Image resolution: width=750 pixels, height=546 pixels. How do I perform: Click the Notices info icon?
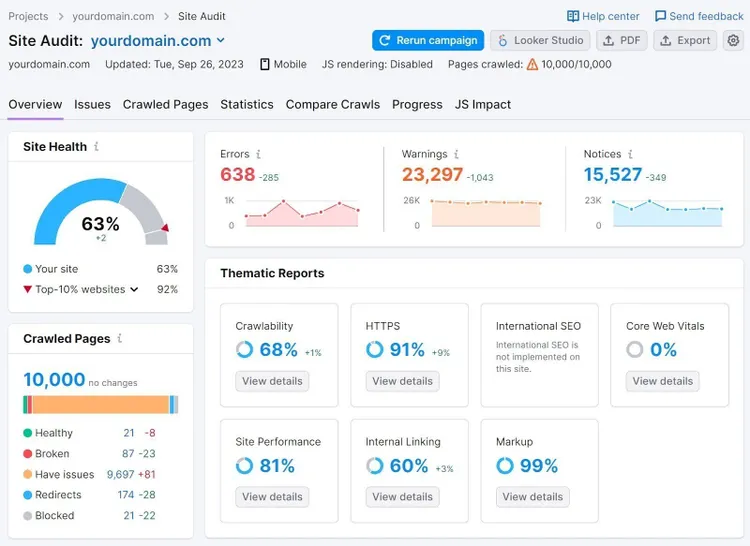coord(630,154)
